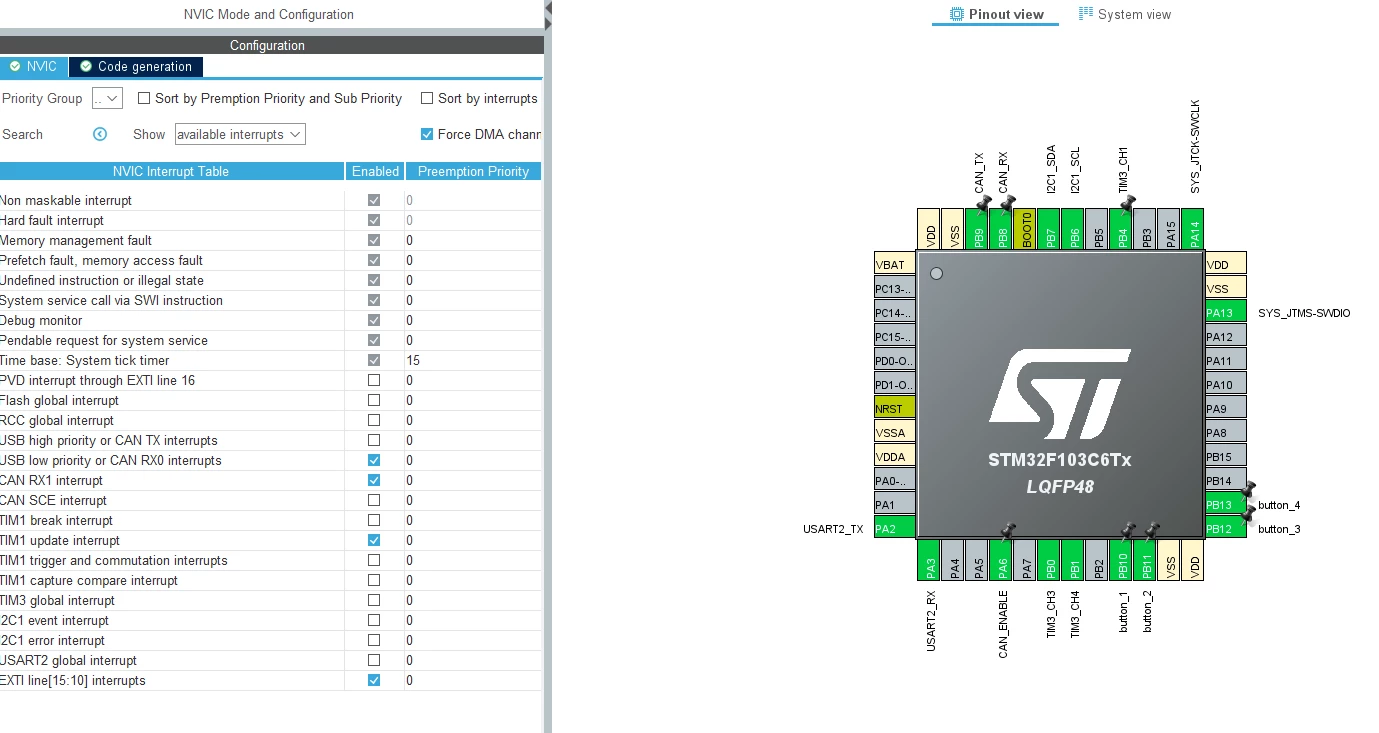
Task: Enable PVD interrupt through EXTI line 16
Action: (374, 380)
